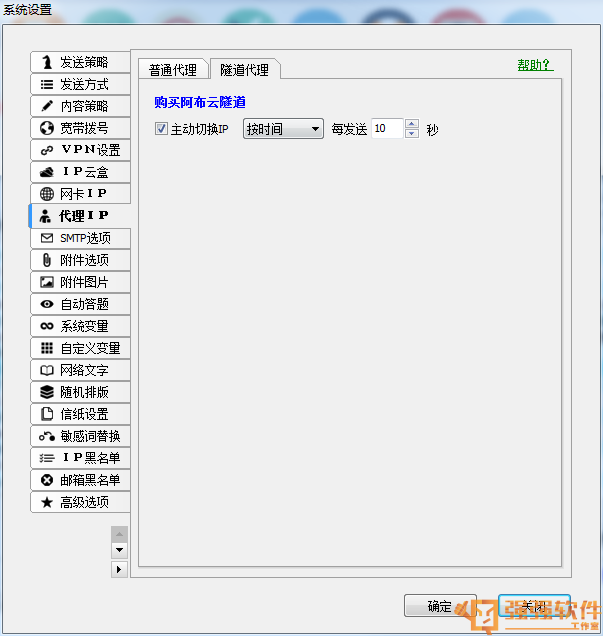
Task: Select the 隧道代理 tab
Action: pos(245,69)
